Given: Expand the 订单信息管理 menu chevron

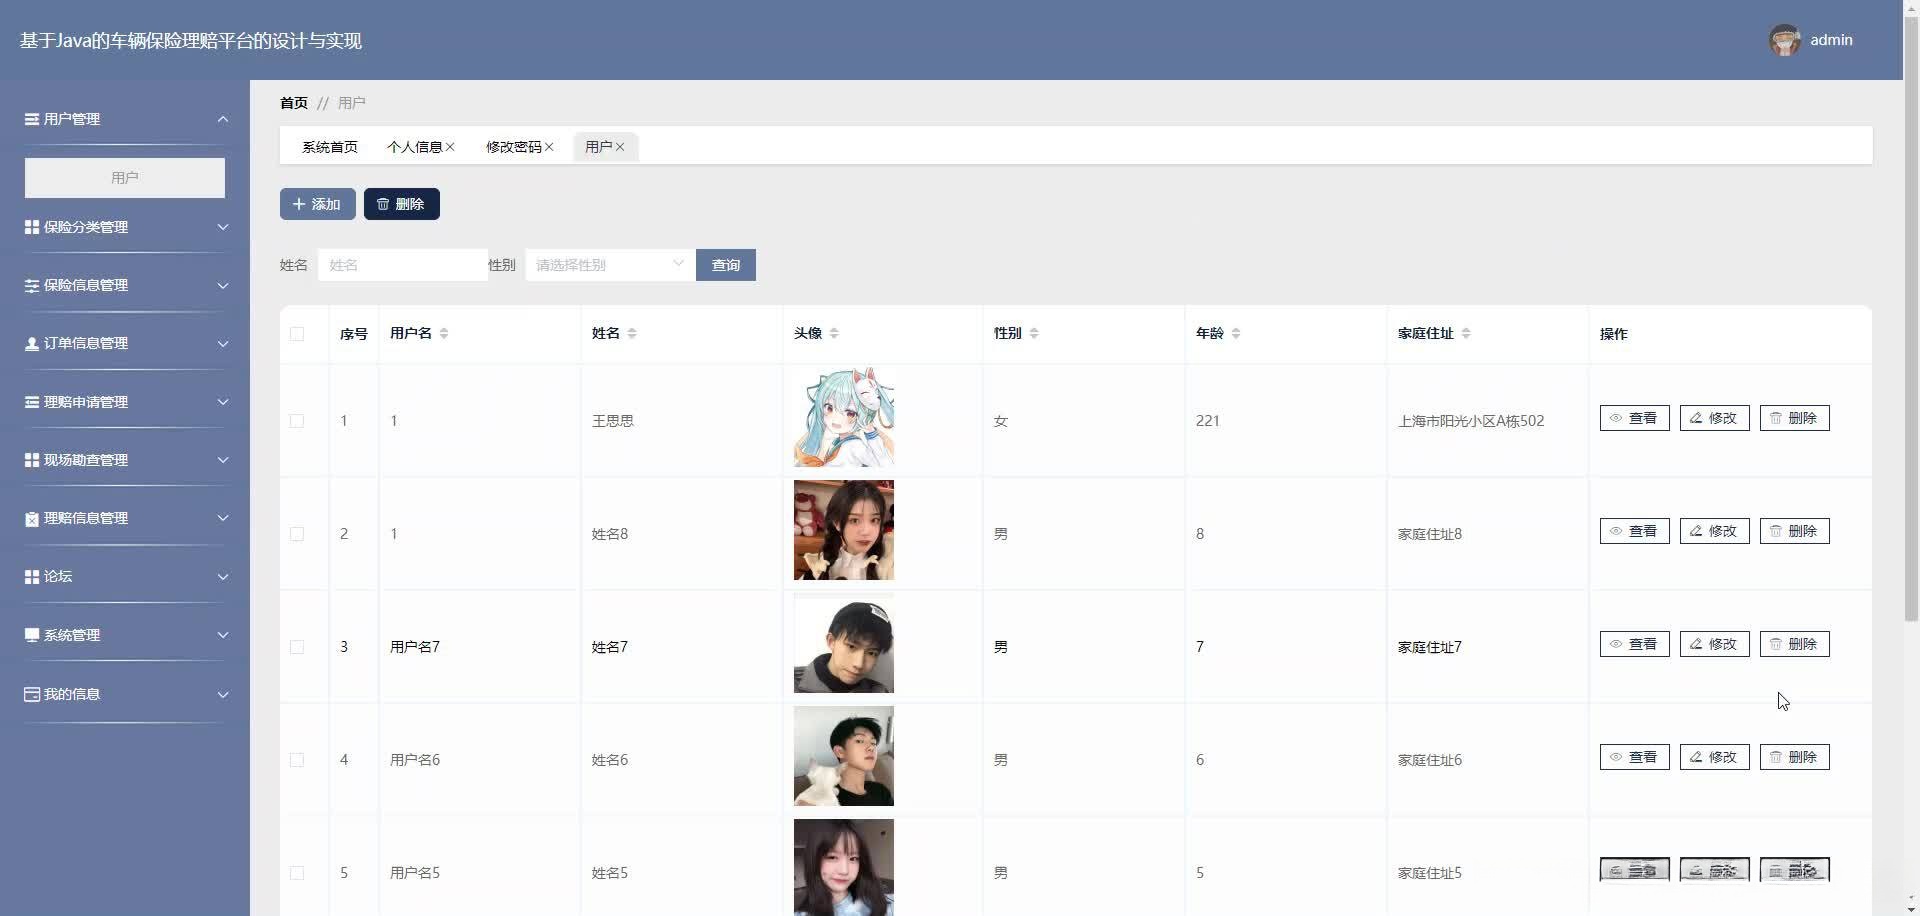Looking at the screenshot, I should coord(223,343).
